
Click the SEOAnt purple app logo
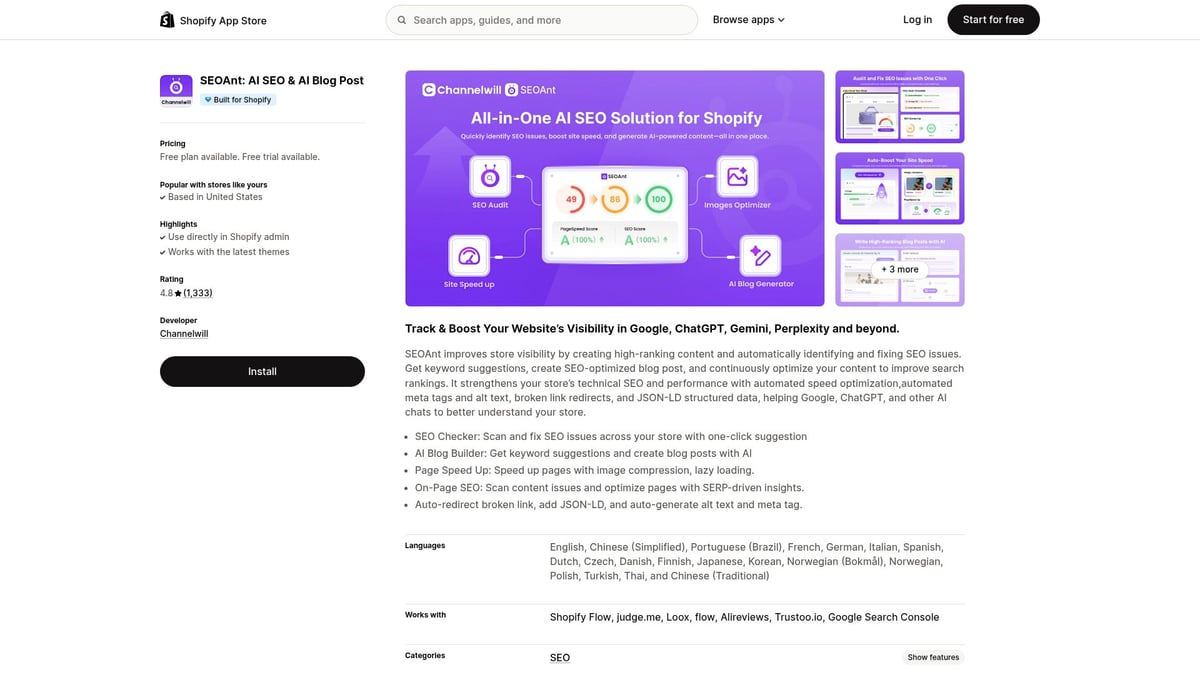(x=176, y=88)
